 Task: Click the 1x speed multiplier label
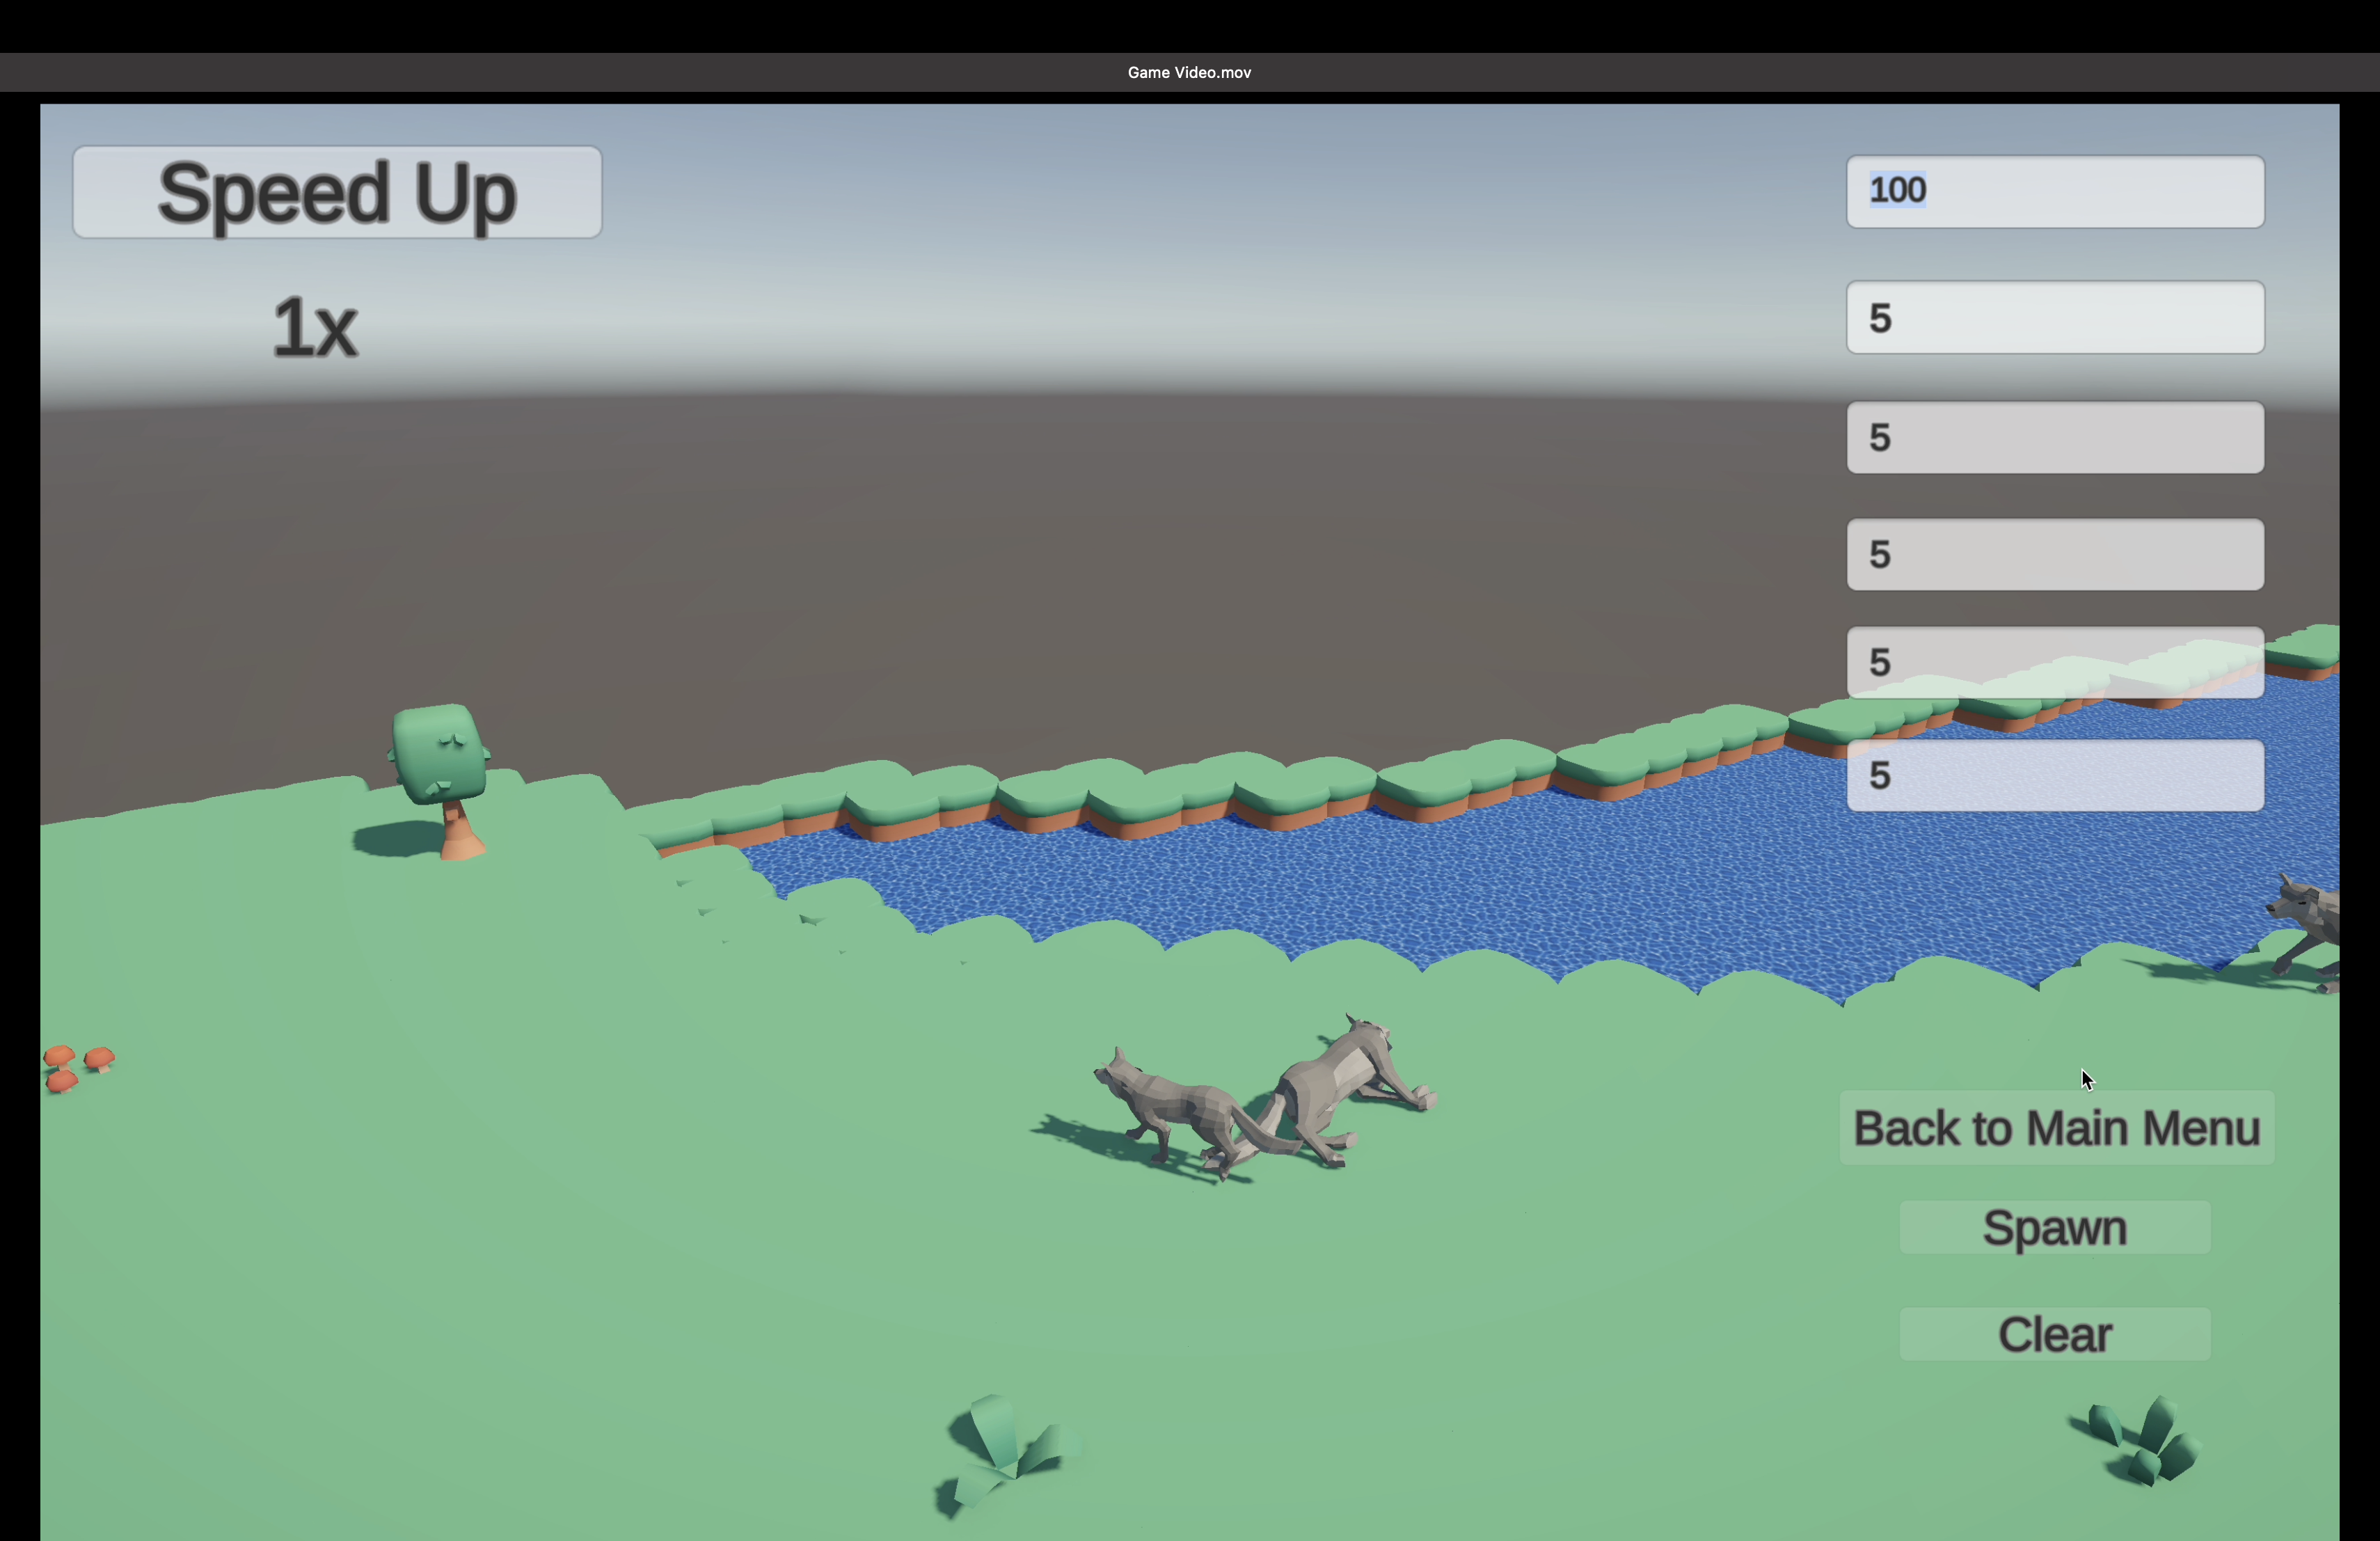pyautogui.click(x=314, y=327)
